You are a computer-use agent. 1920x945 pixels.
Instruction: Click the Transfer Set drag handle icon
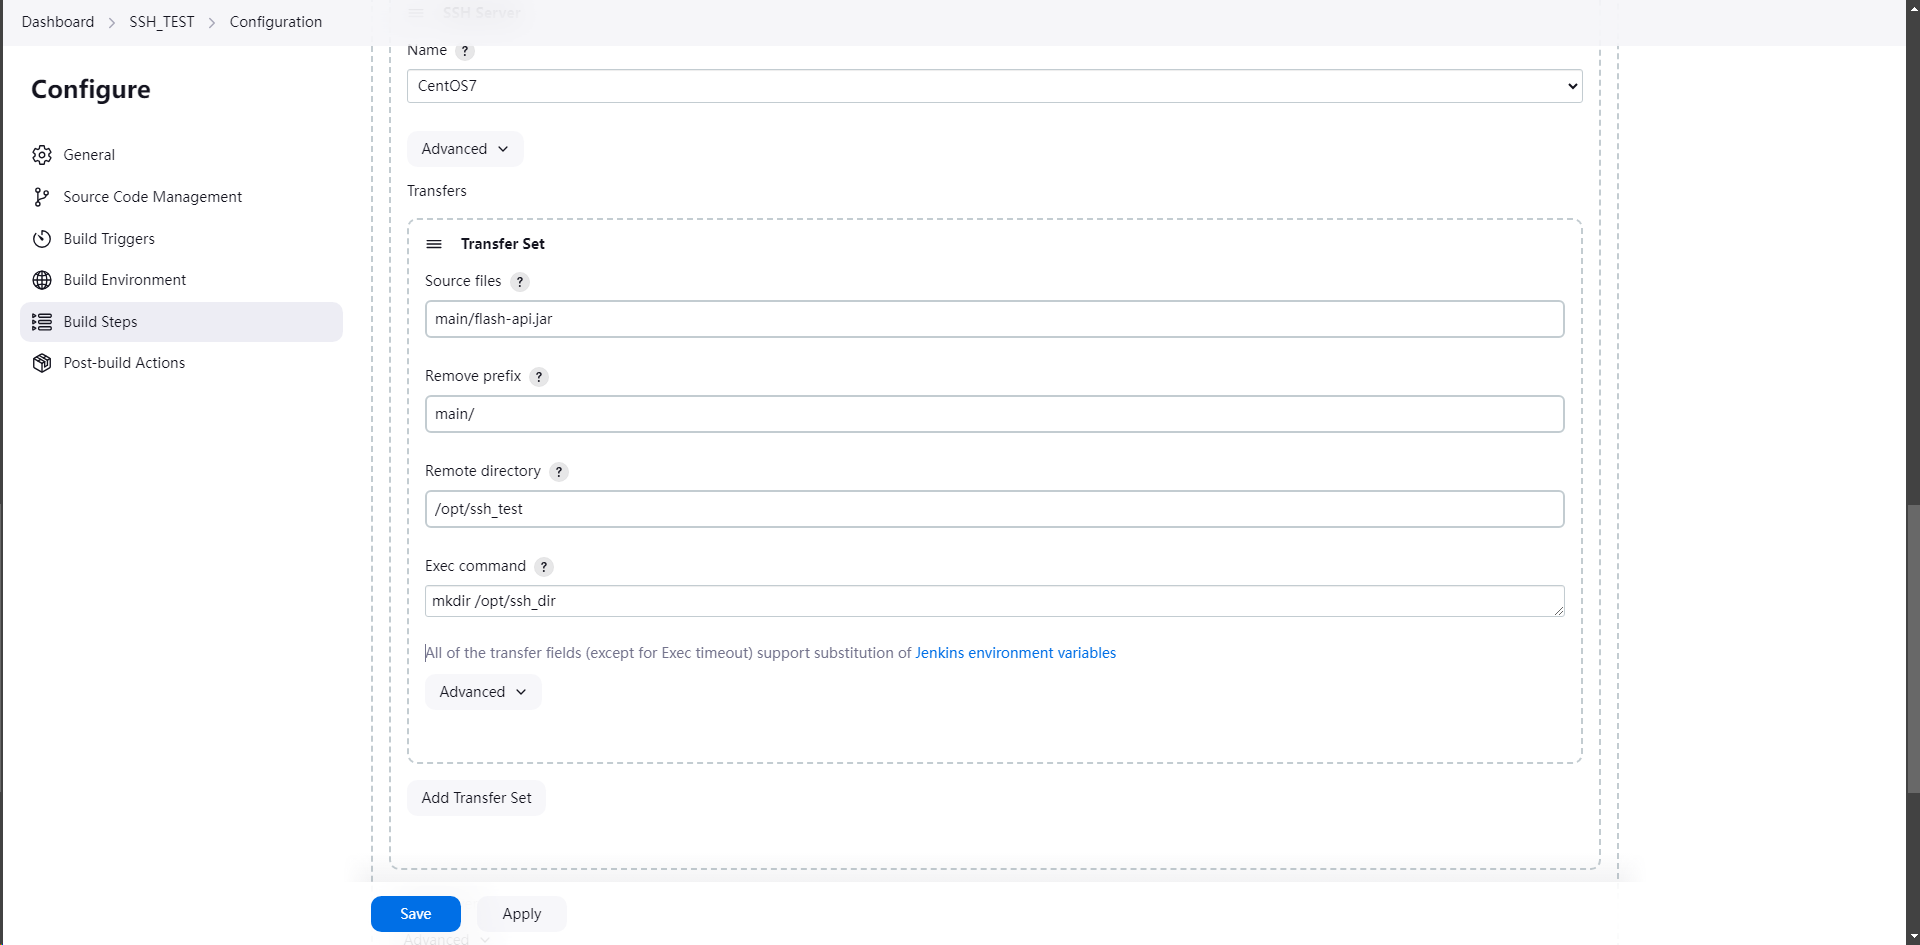(434, 244)
